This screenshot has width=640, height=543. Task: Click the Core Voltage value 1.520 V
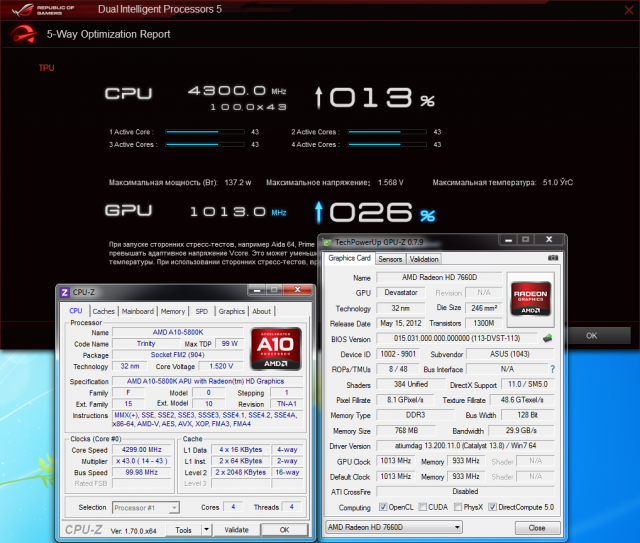coord(221,366)
